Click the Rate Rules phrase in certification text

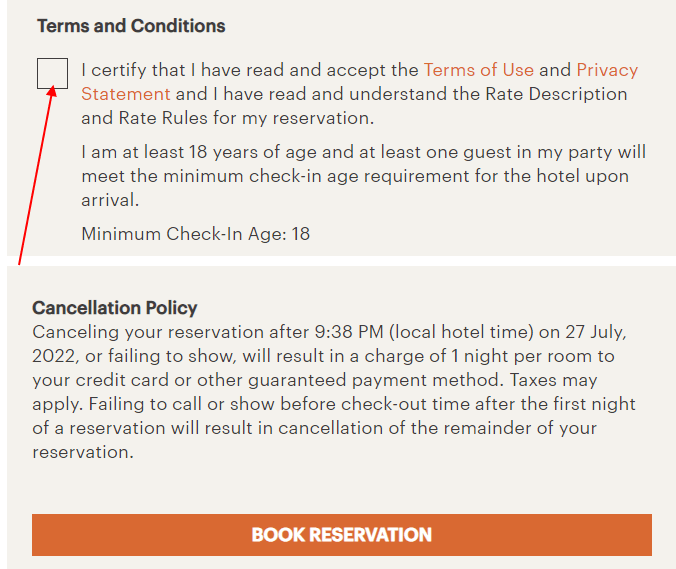pos(163,118)
